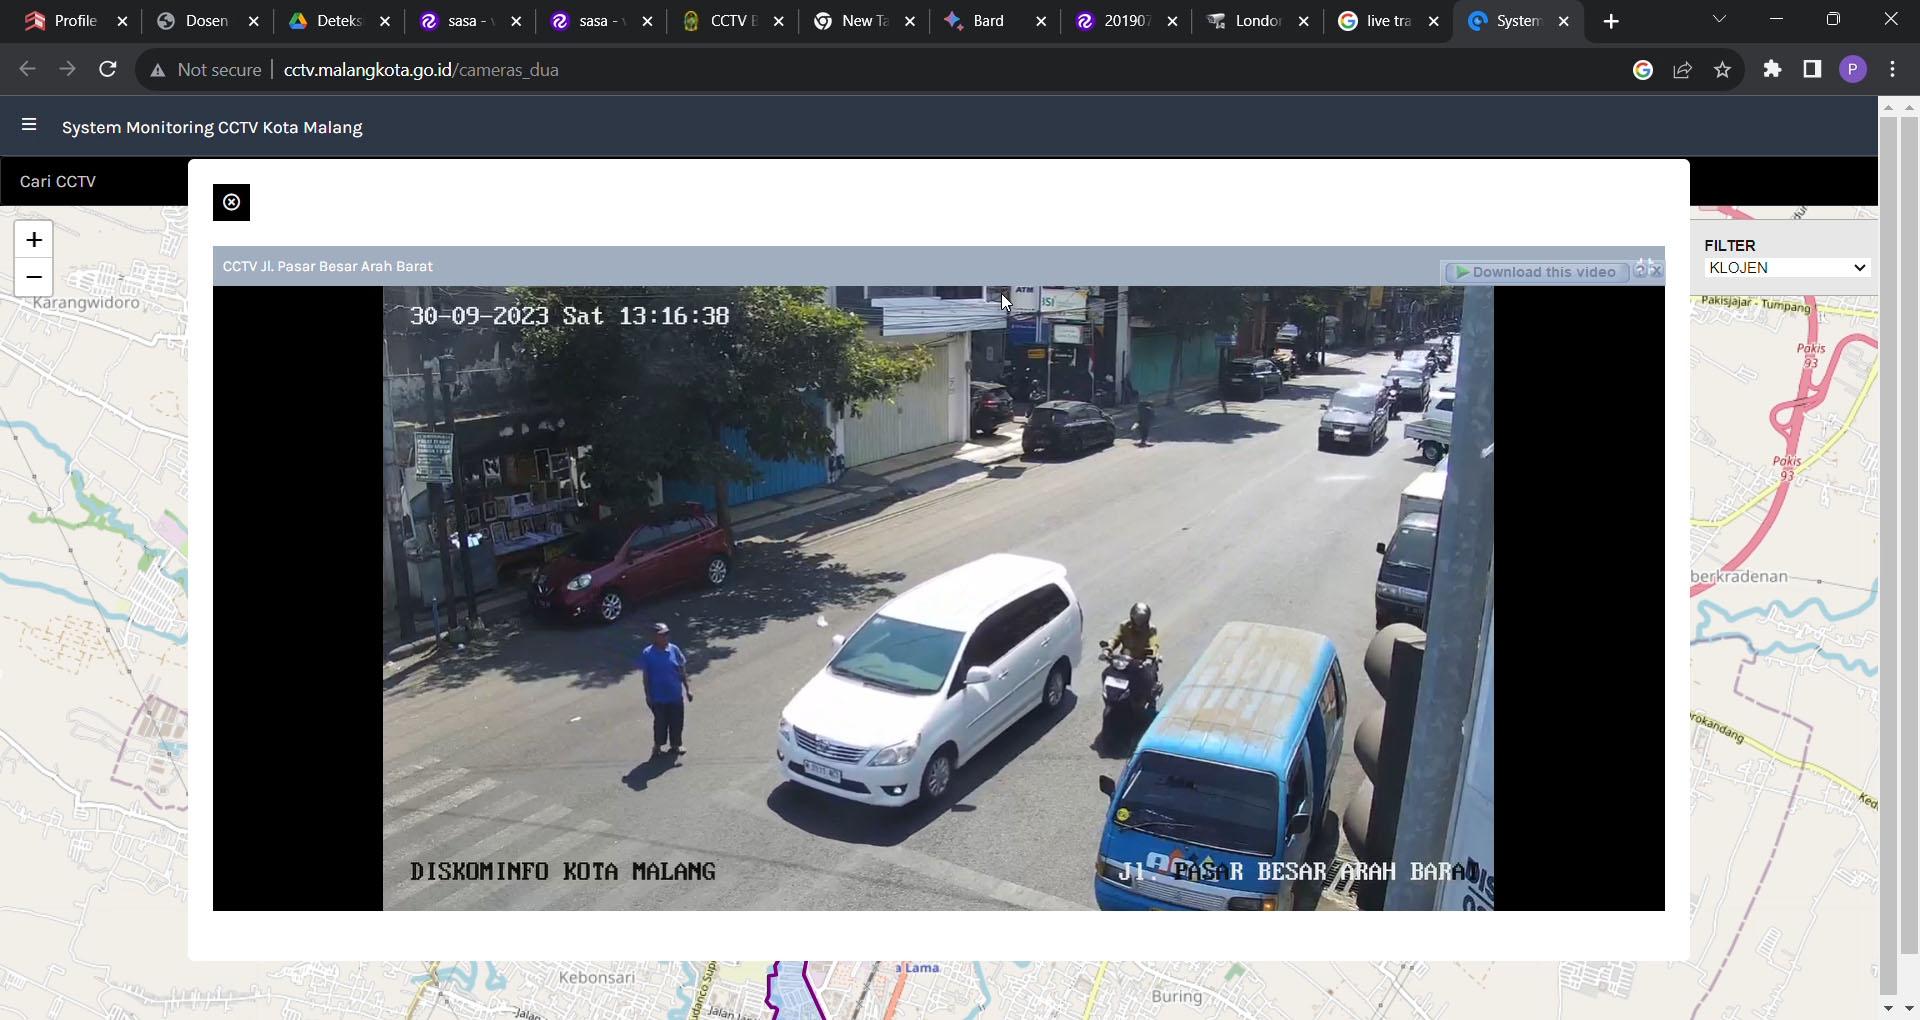Click the Cari CCTV search field

[x=94, y=181]
